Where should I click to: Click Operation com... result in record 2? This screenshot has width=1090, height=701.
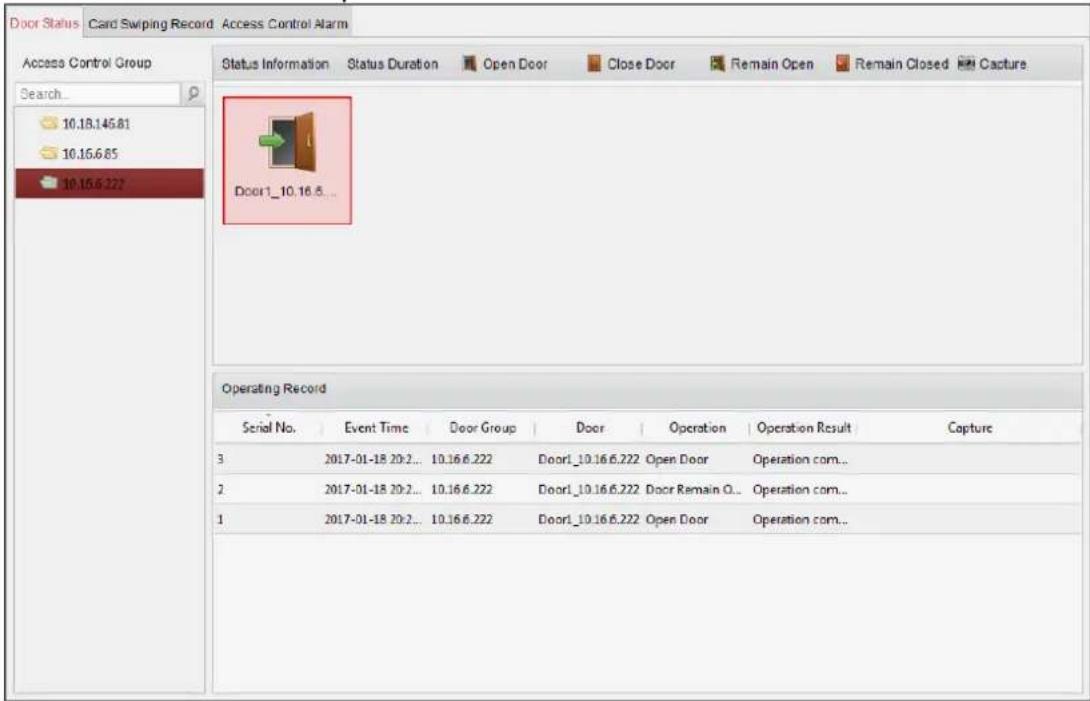[x=800, y=490]
